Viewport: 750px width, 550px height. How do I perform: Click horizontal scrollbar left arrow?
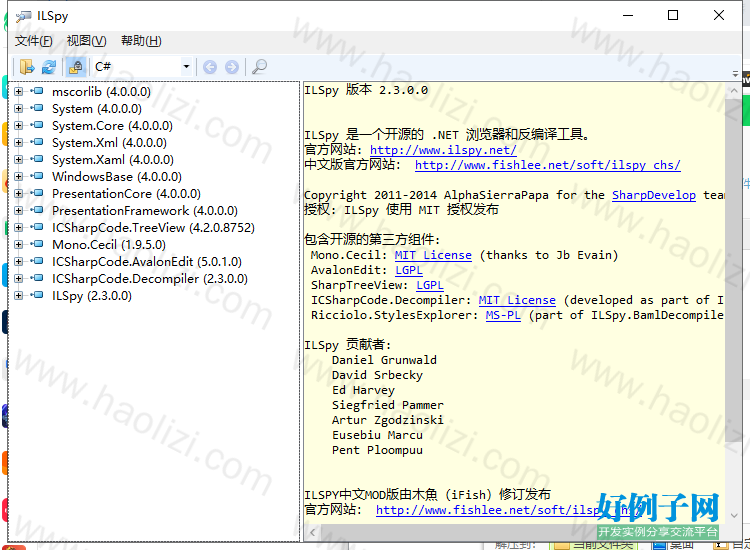pos(312,532)
